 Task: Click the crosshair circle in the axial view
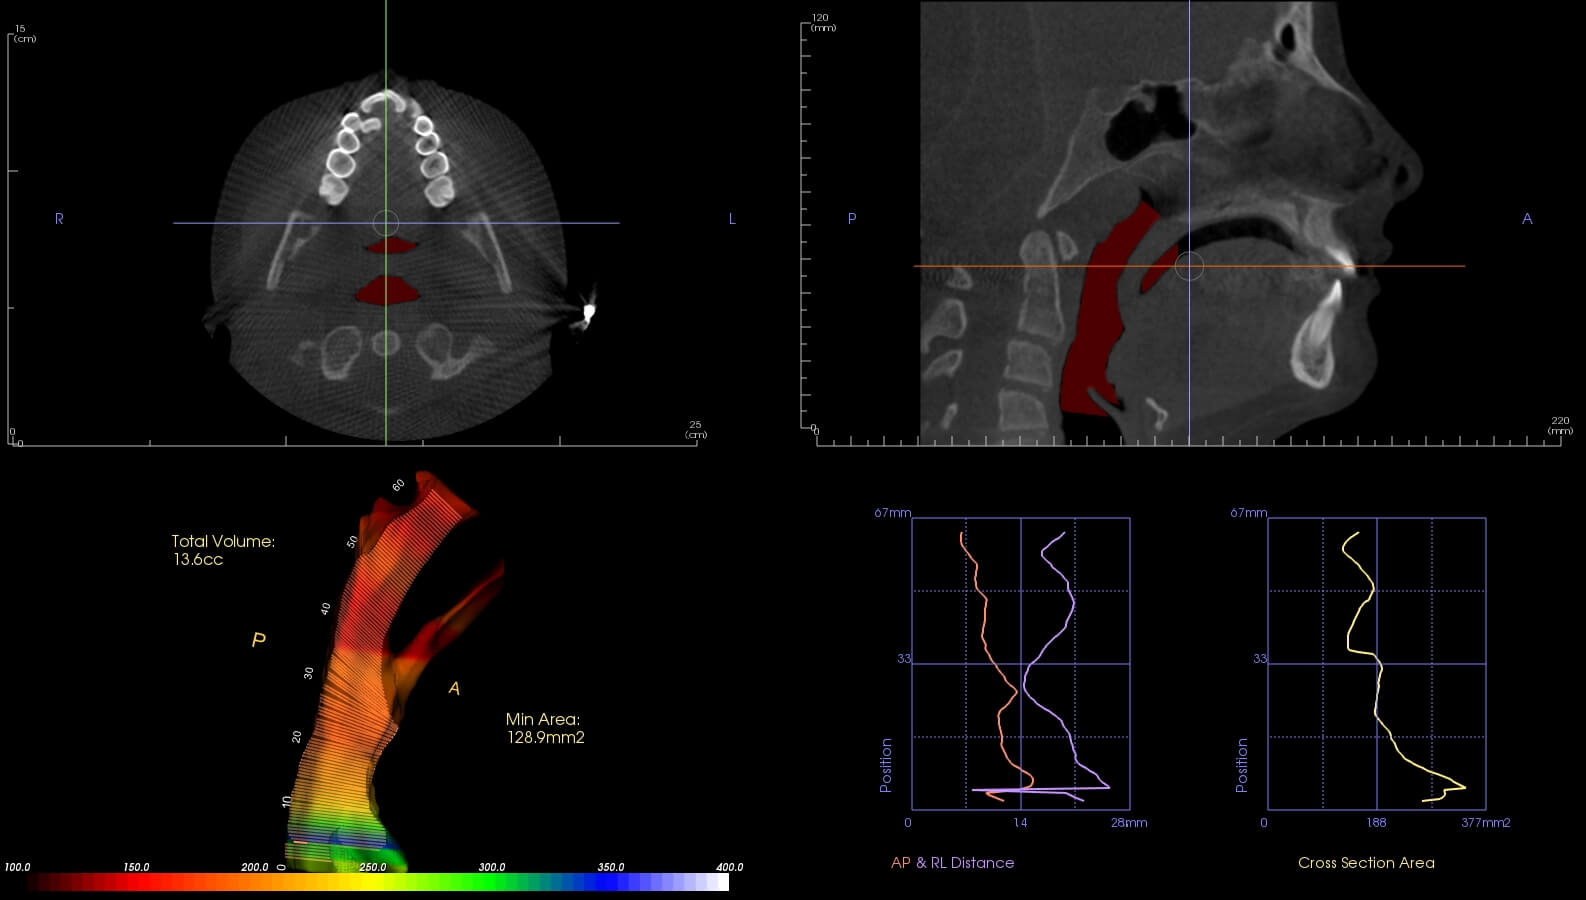tap(386, 223)
